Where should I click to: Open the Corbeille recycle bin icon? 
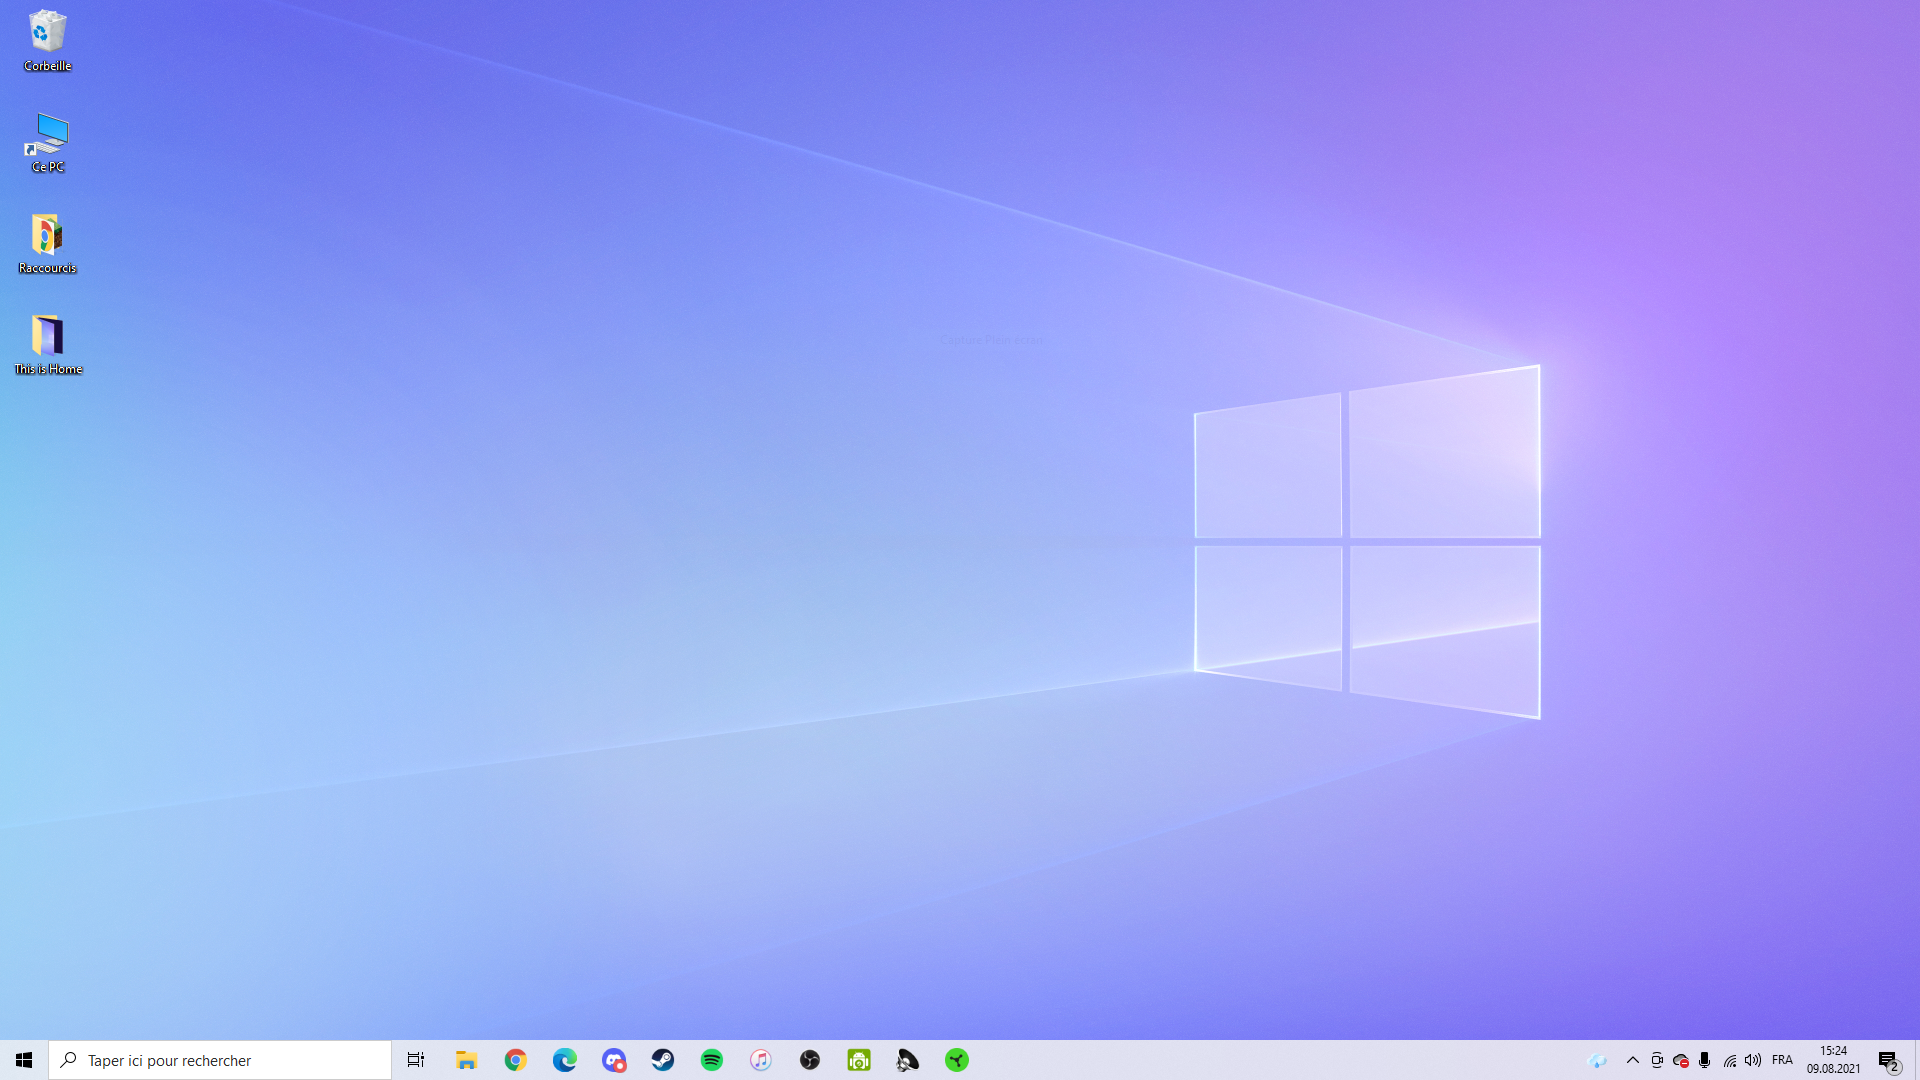point(47,42)
